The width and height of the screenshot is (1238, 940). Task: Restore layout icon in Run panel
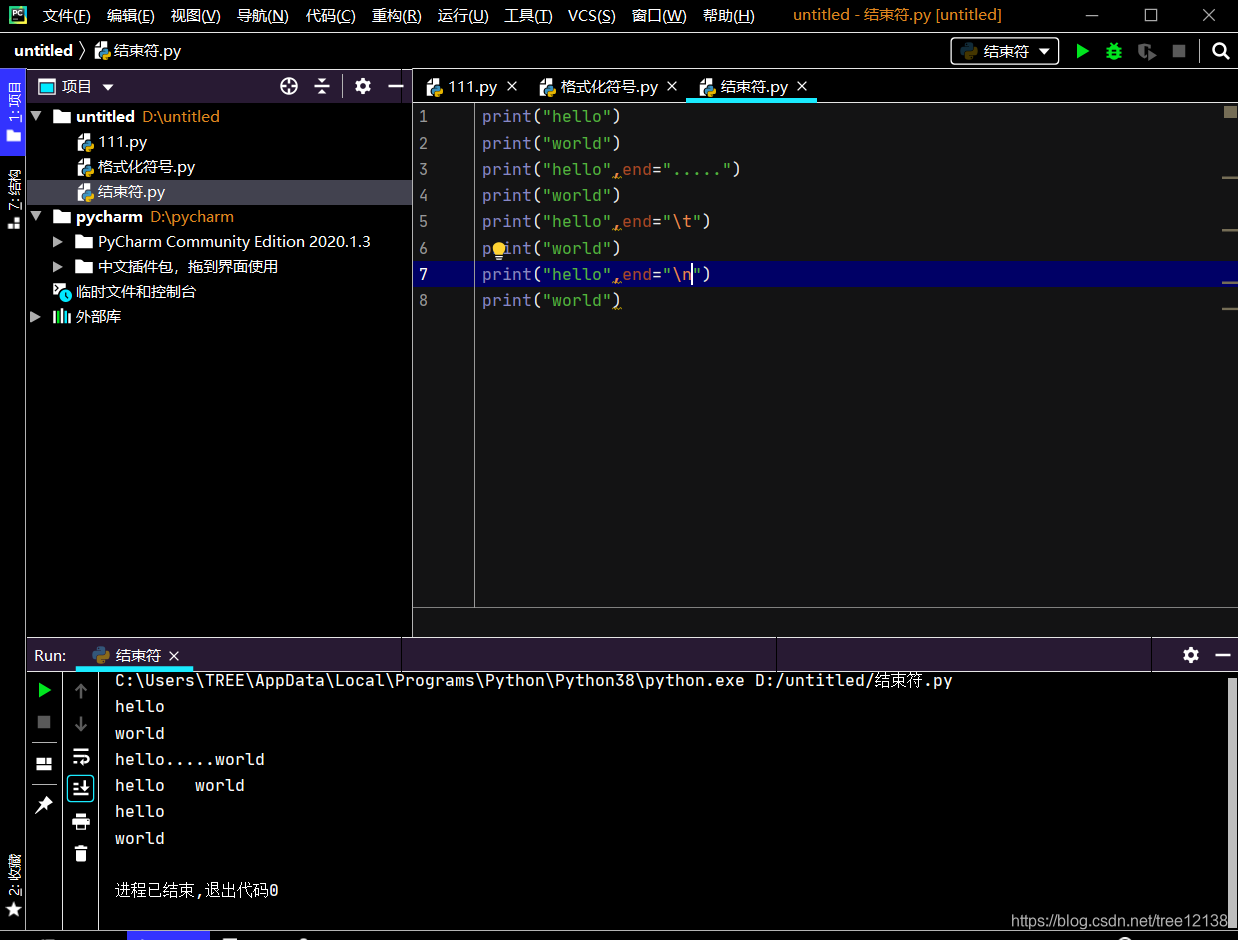[44, 764]
